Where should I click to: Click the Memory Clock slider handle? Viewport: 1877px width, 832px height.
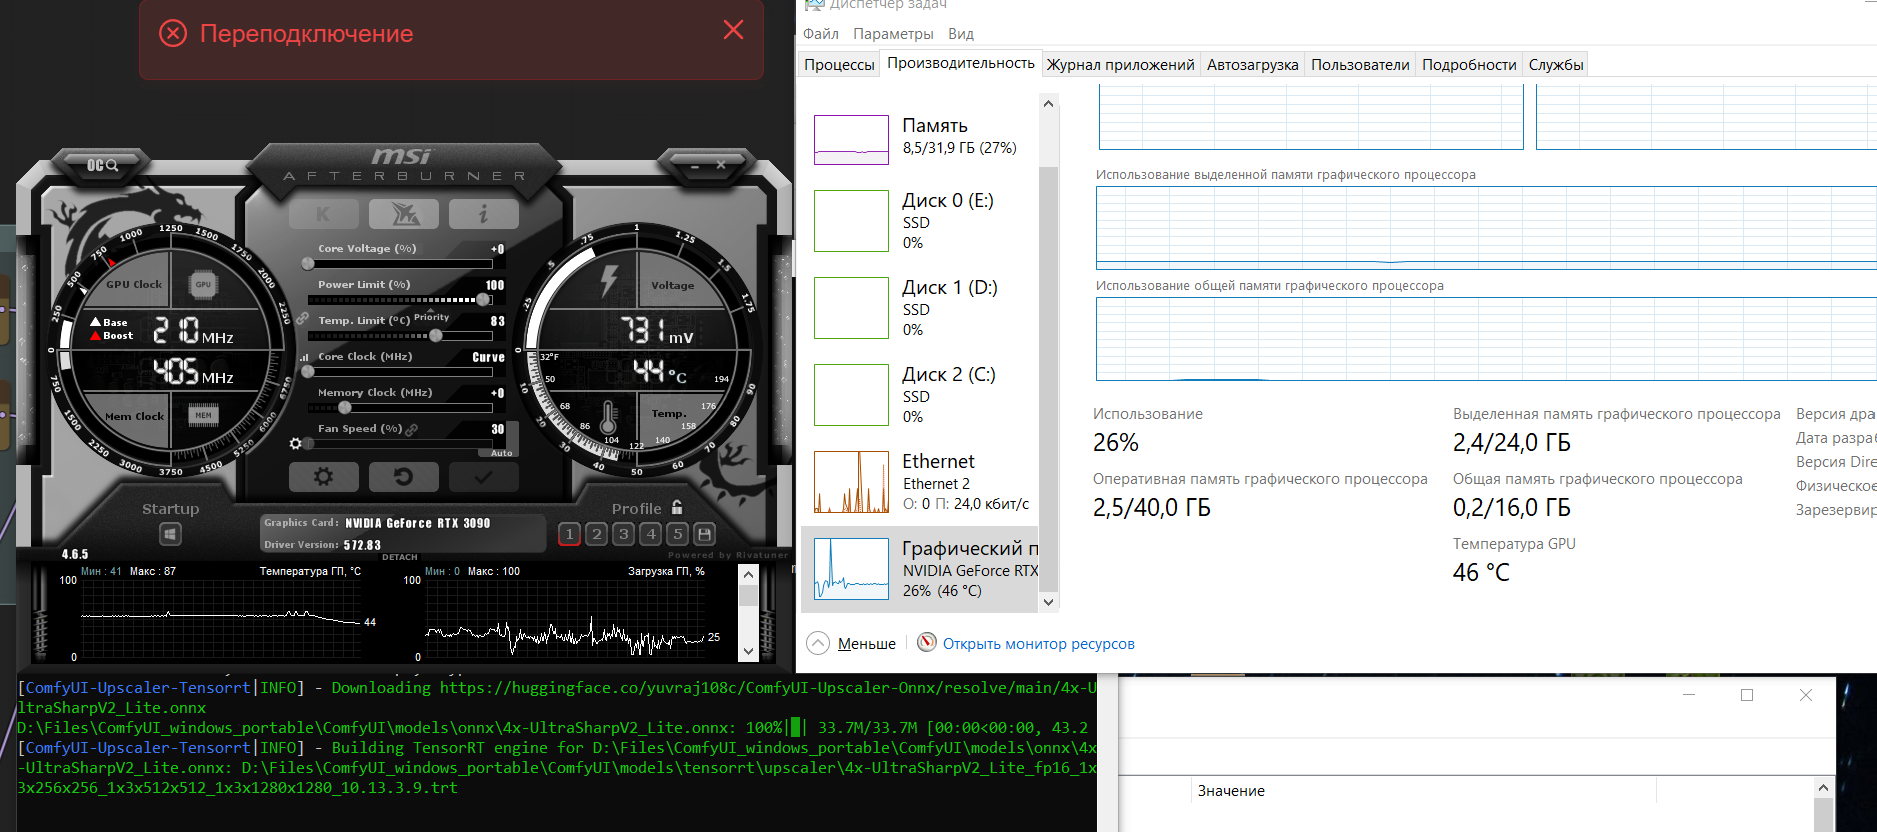tap(345, 408)
